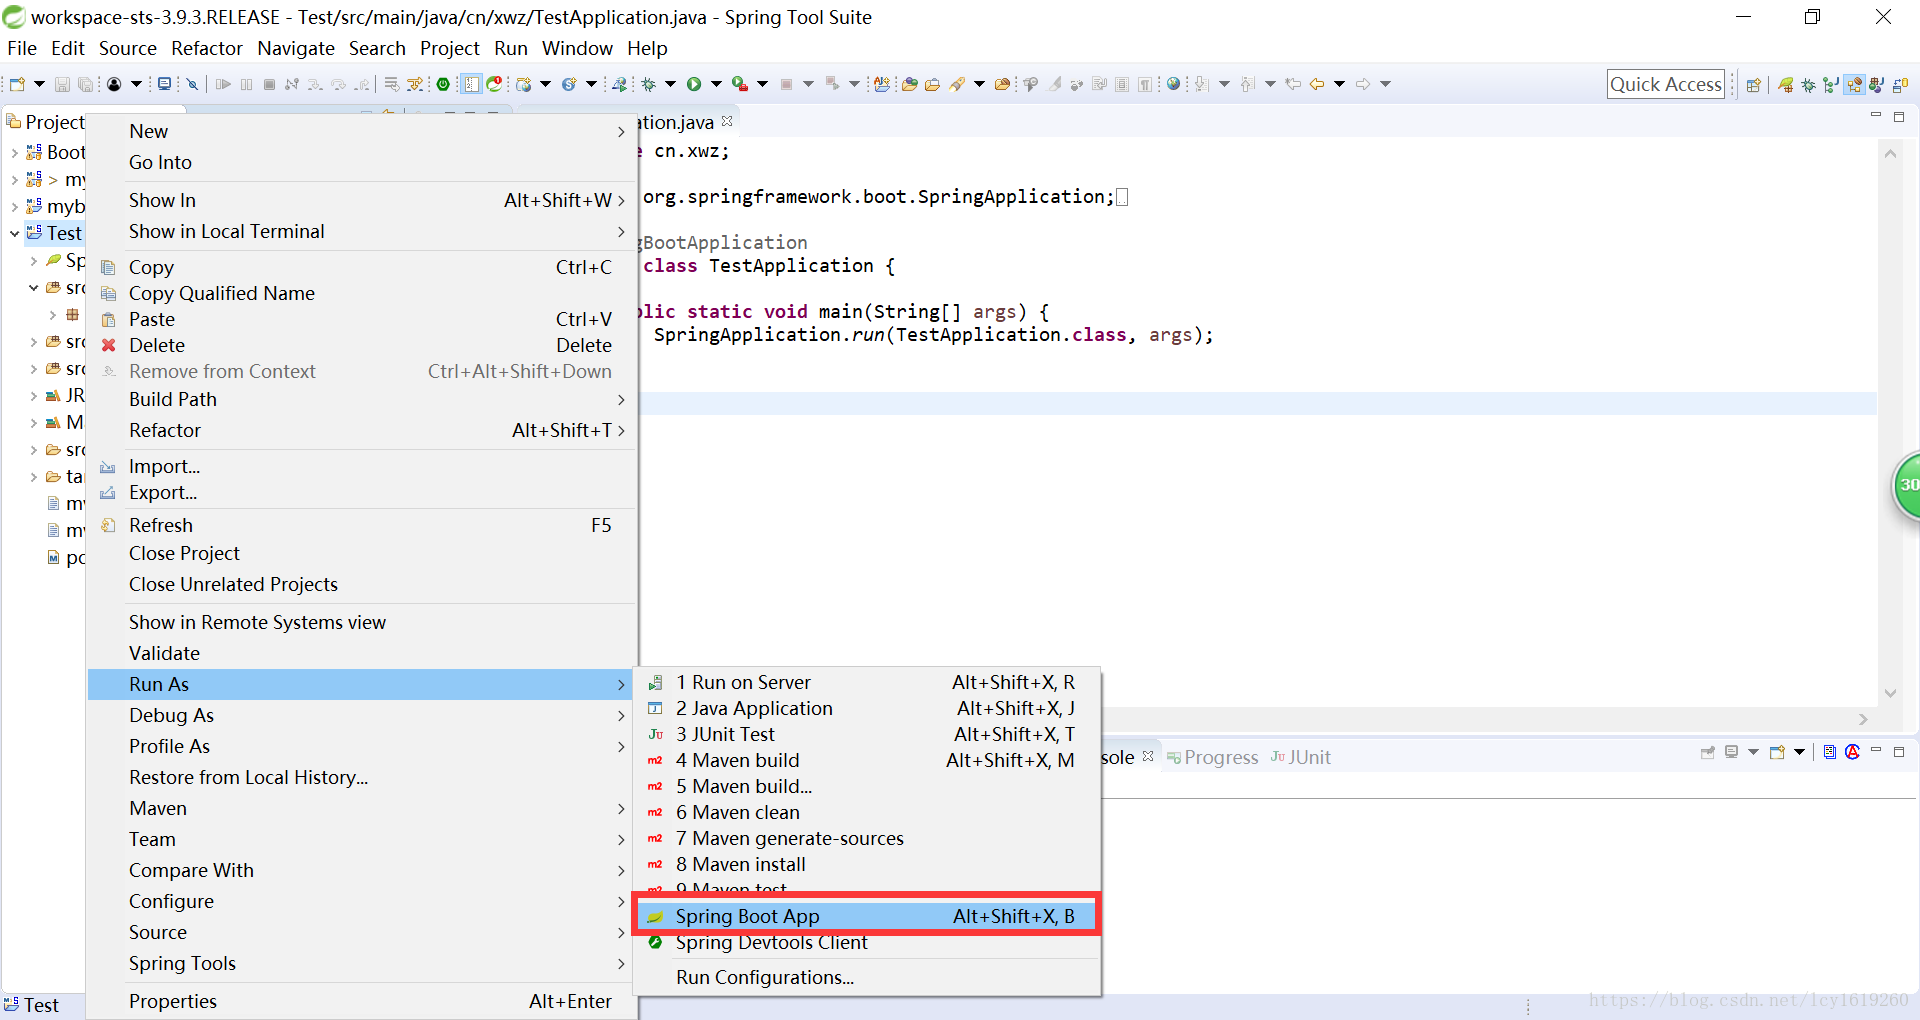Viewport: 1920px width, 1020px height.
Task: Click the green Run toolbar icon
Action: click(693, 84)
